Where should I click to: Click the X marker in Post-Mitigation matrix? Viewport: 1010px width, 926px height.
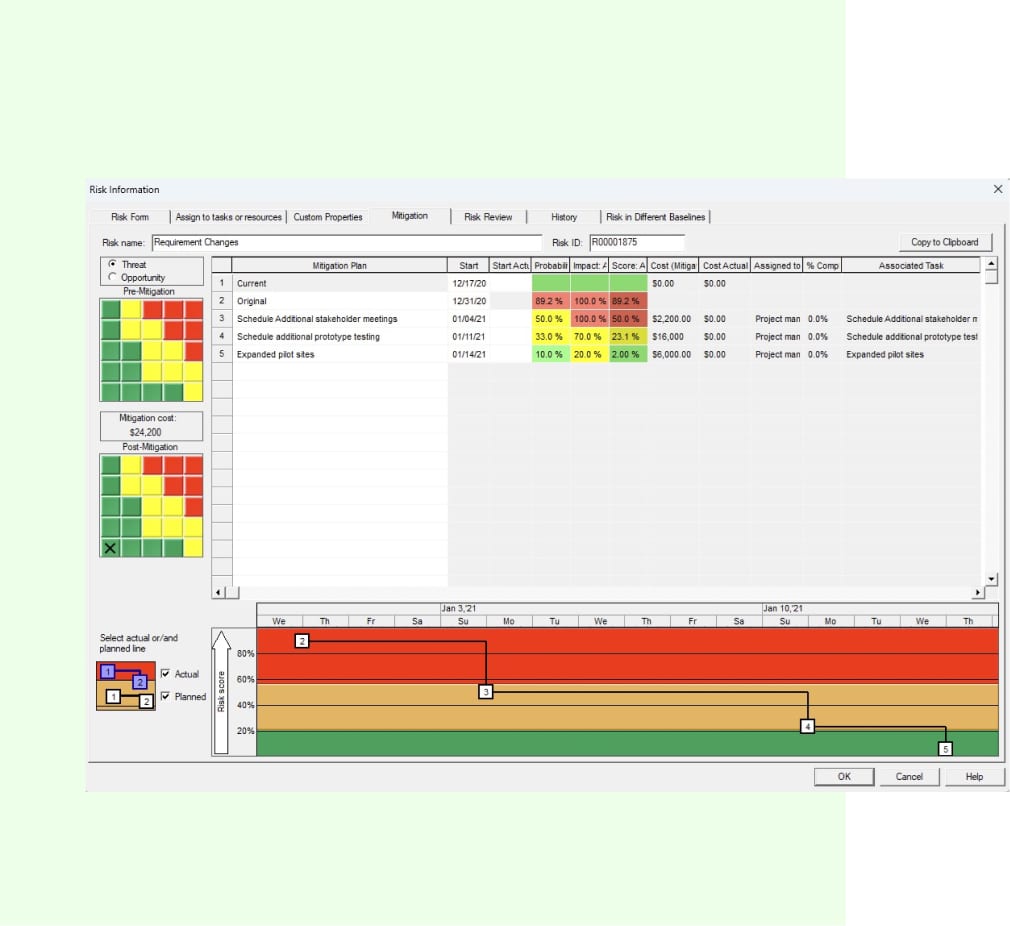(x=110, y=548)
